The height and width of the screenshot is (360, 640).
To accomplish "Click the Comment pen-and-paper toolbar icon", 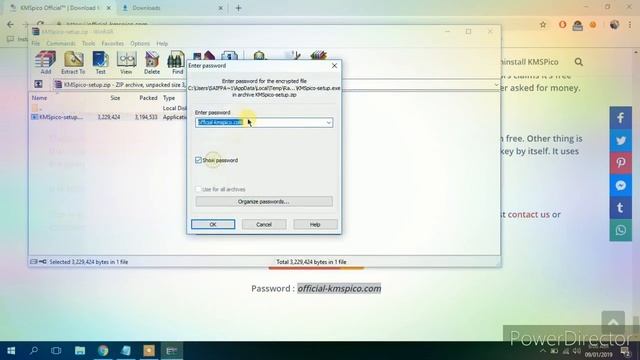I will tap(292, 56).
